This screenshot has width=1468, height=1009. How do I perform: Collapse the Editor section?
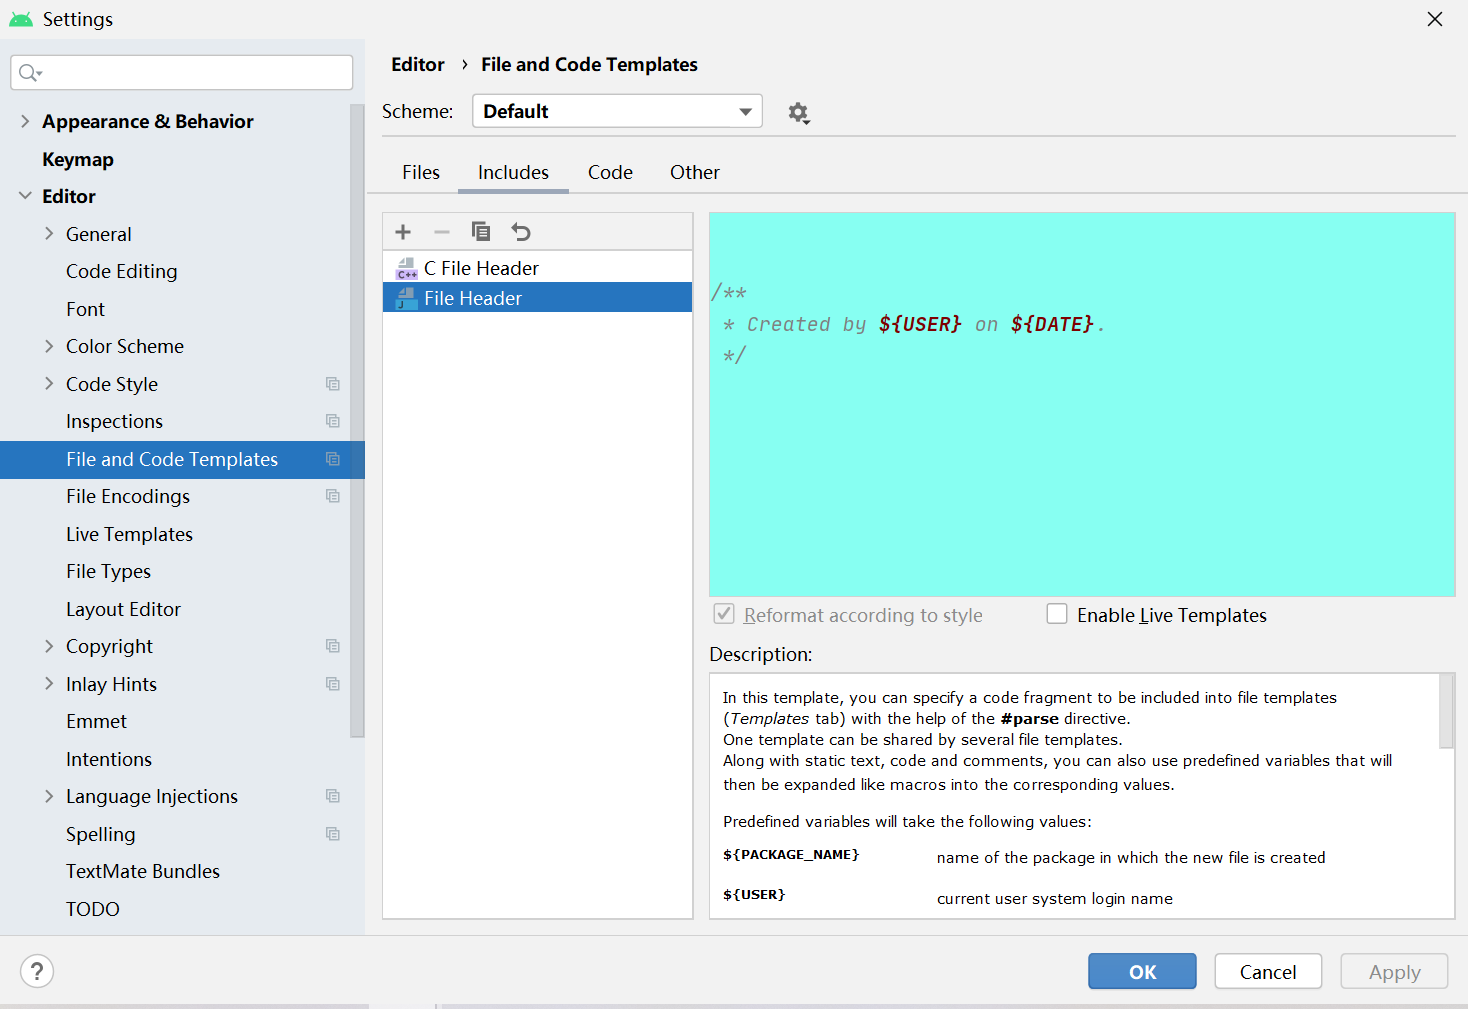25,196
